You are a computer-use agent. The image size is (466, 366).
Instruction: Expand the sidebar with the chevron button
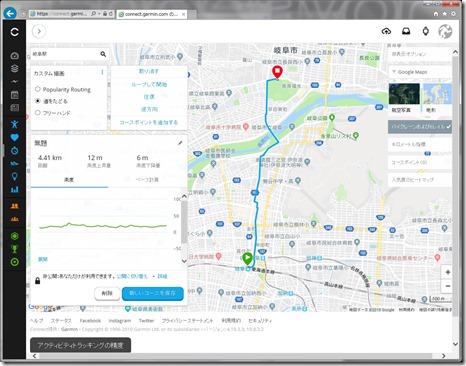[39, 31]
